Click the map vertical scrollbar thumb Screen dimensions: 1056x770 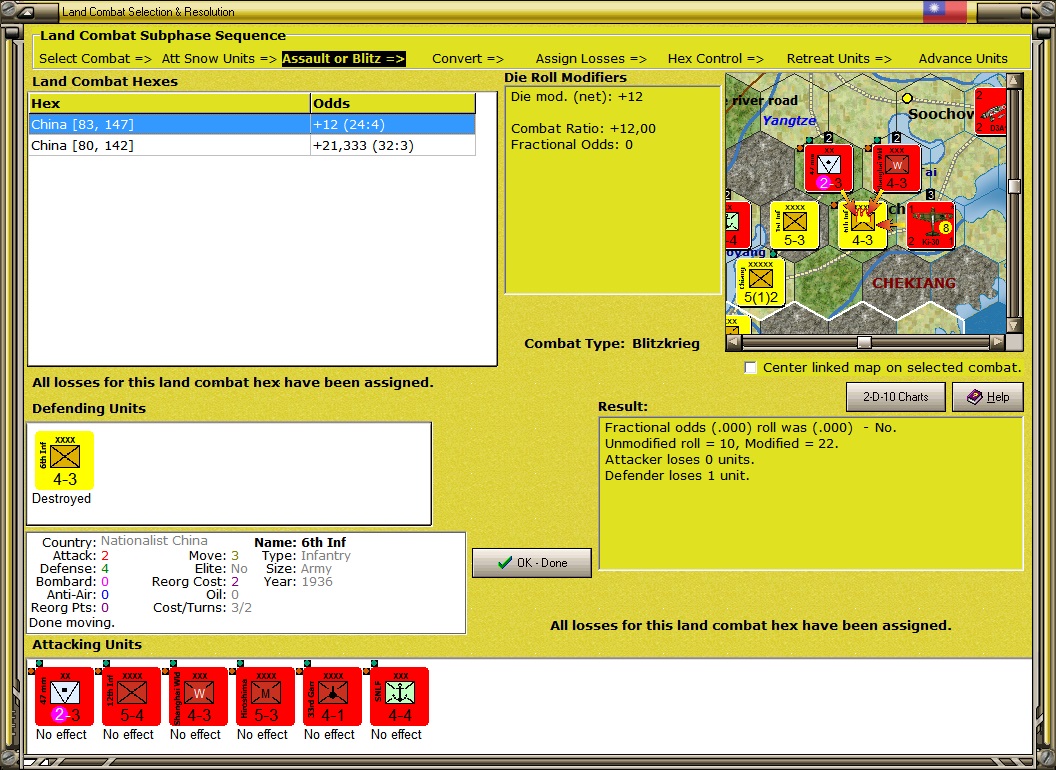pos(1014,186)
